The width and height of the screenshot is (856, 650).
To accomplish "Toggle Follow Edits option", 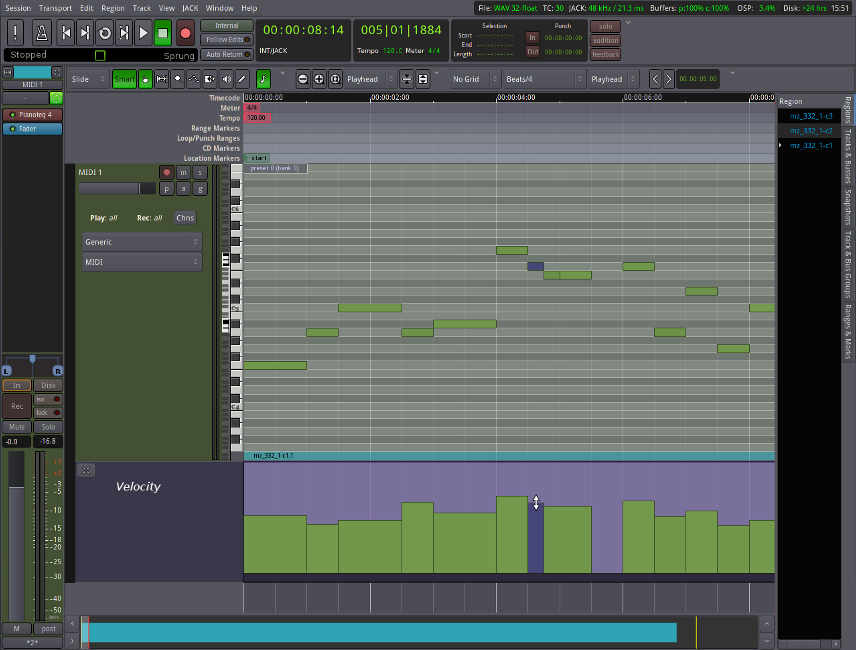I will (226, 40).
